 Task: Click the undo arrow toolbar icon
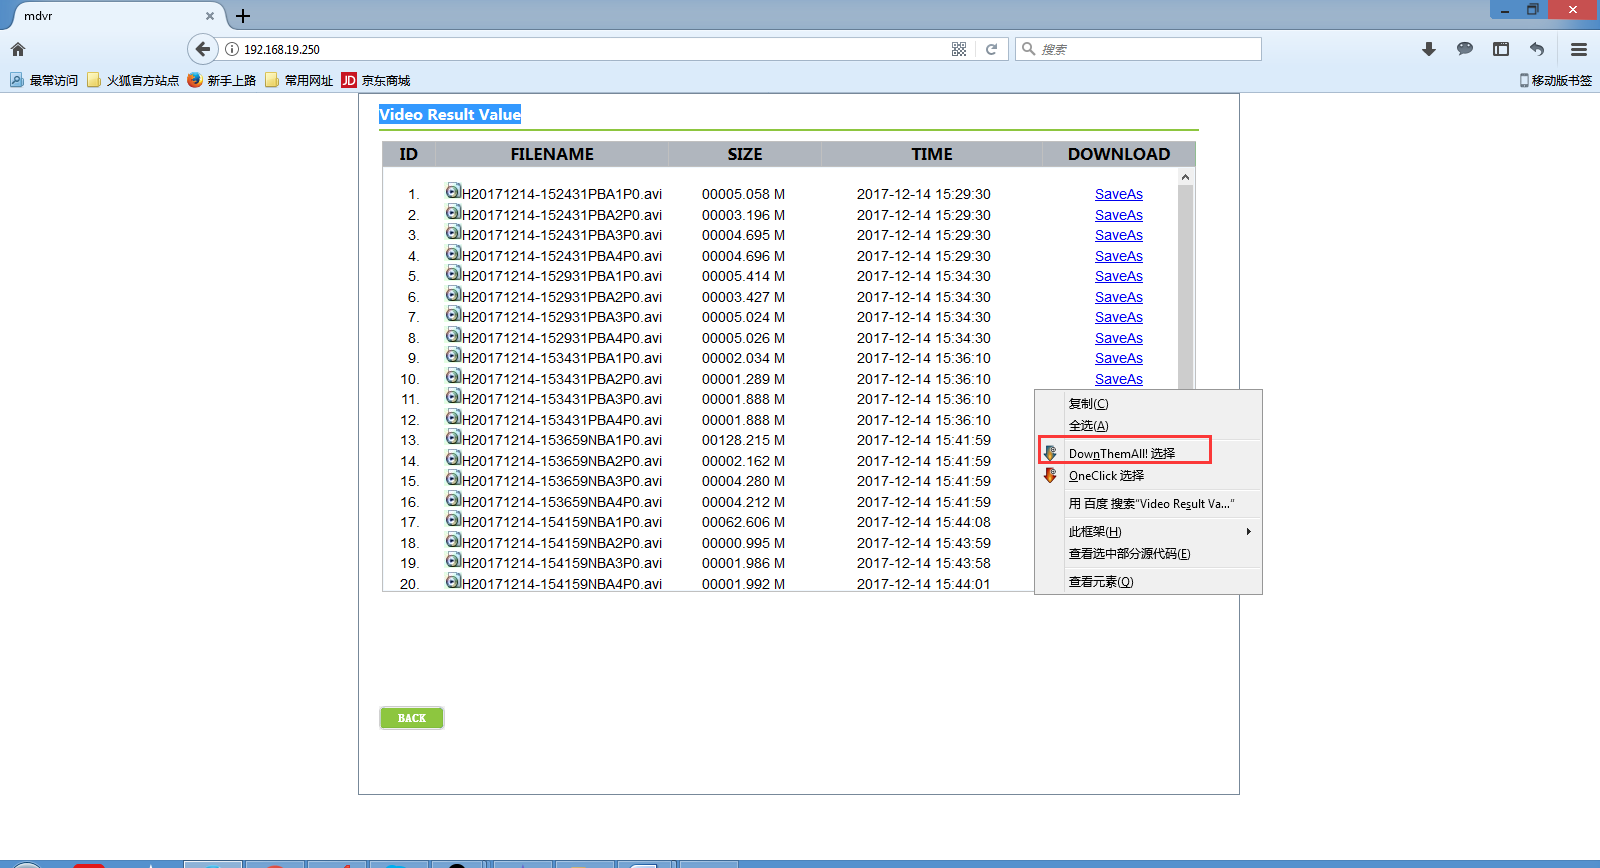click(1537, 49)
